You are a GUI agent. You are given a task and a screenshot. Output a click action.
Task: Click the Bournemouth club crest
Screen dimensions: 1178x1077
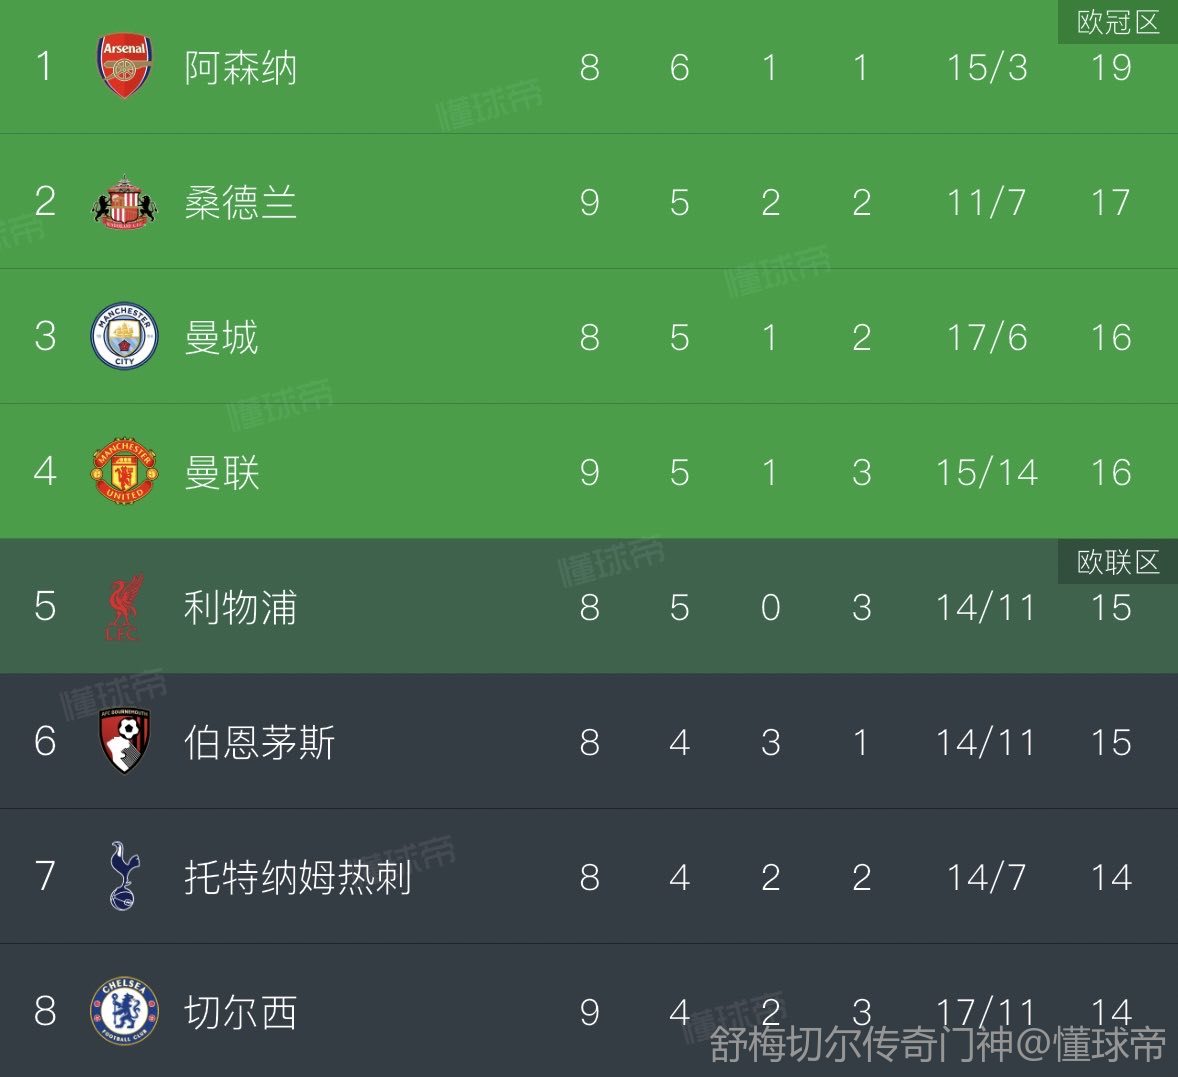pos(124,741)
